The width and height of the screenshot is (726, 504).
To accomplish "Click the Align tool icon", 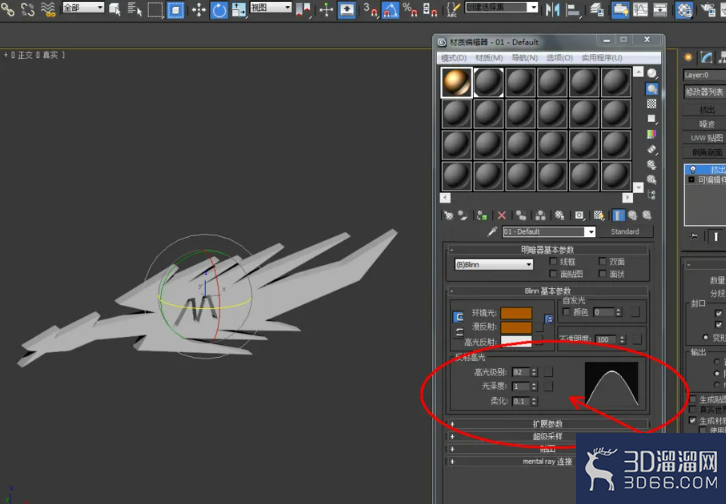I will [x=574, y=9].
